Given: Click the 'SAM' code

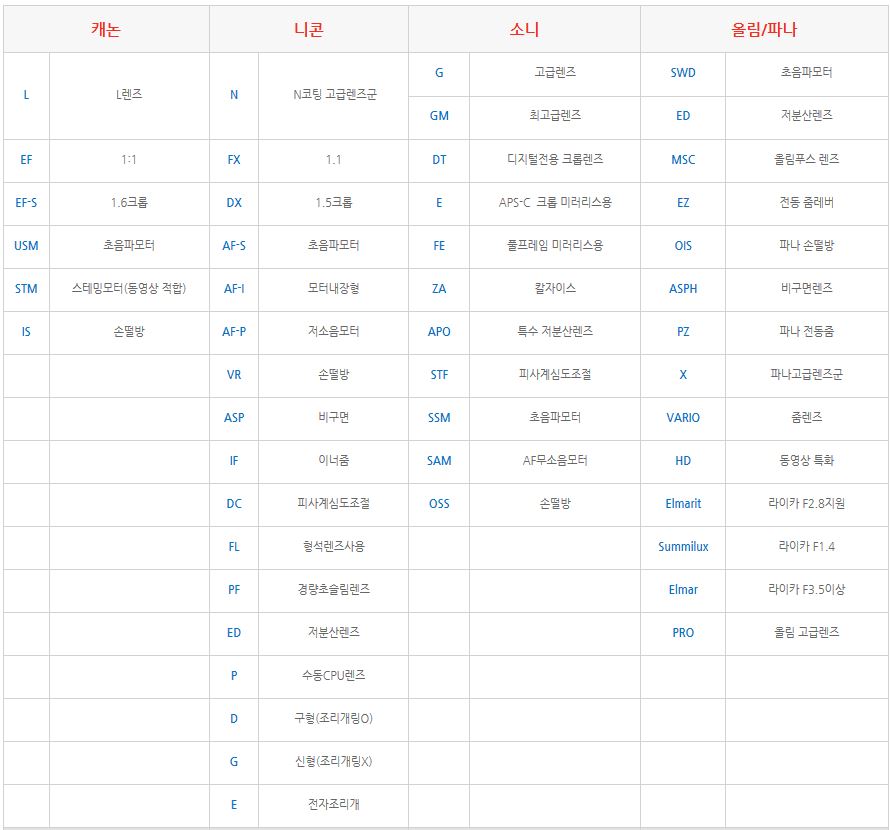Looking at the screenshot, I should click(x=439, y=461).
